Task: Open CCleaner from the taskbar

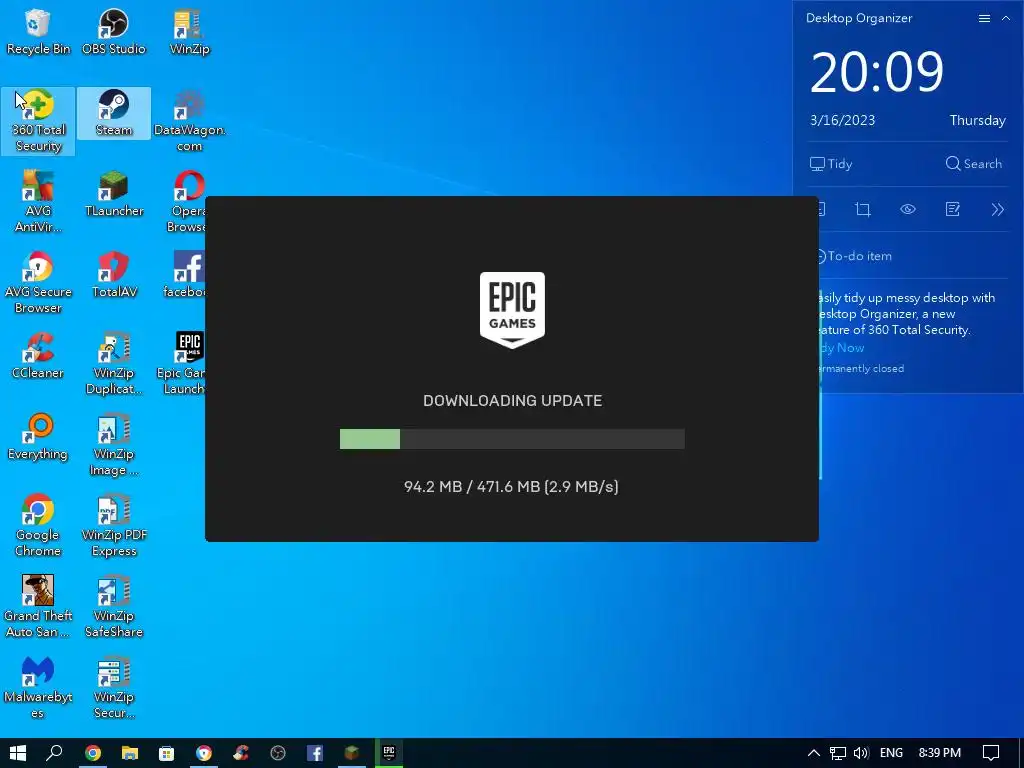Action: (241, 753)
